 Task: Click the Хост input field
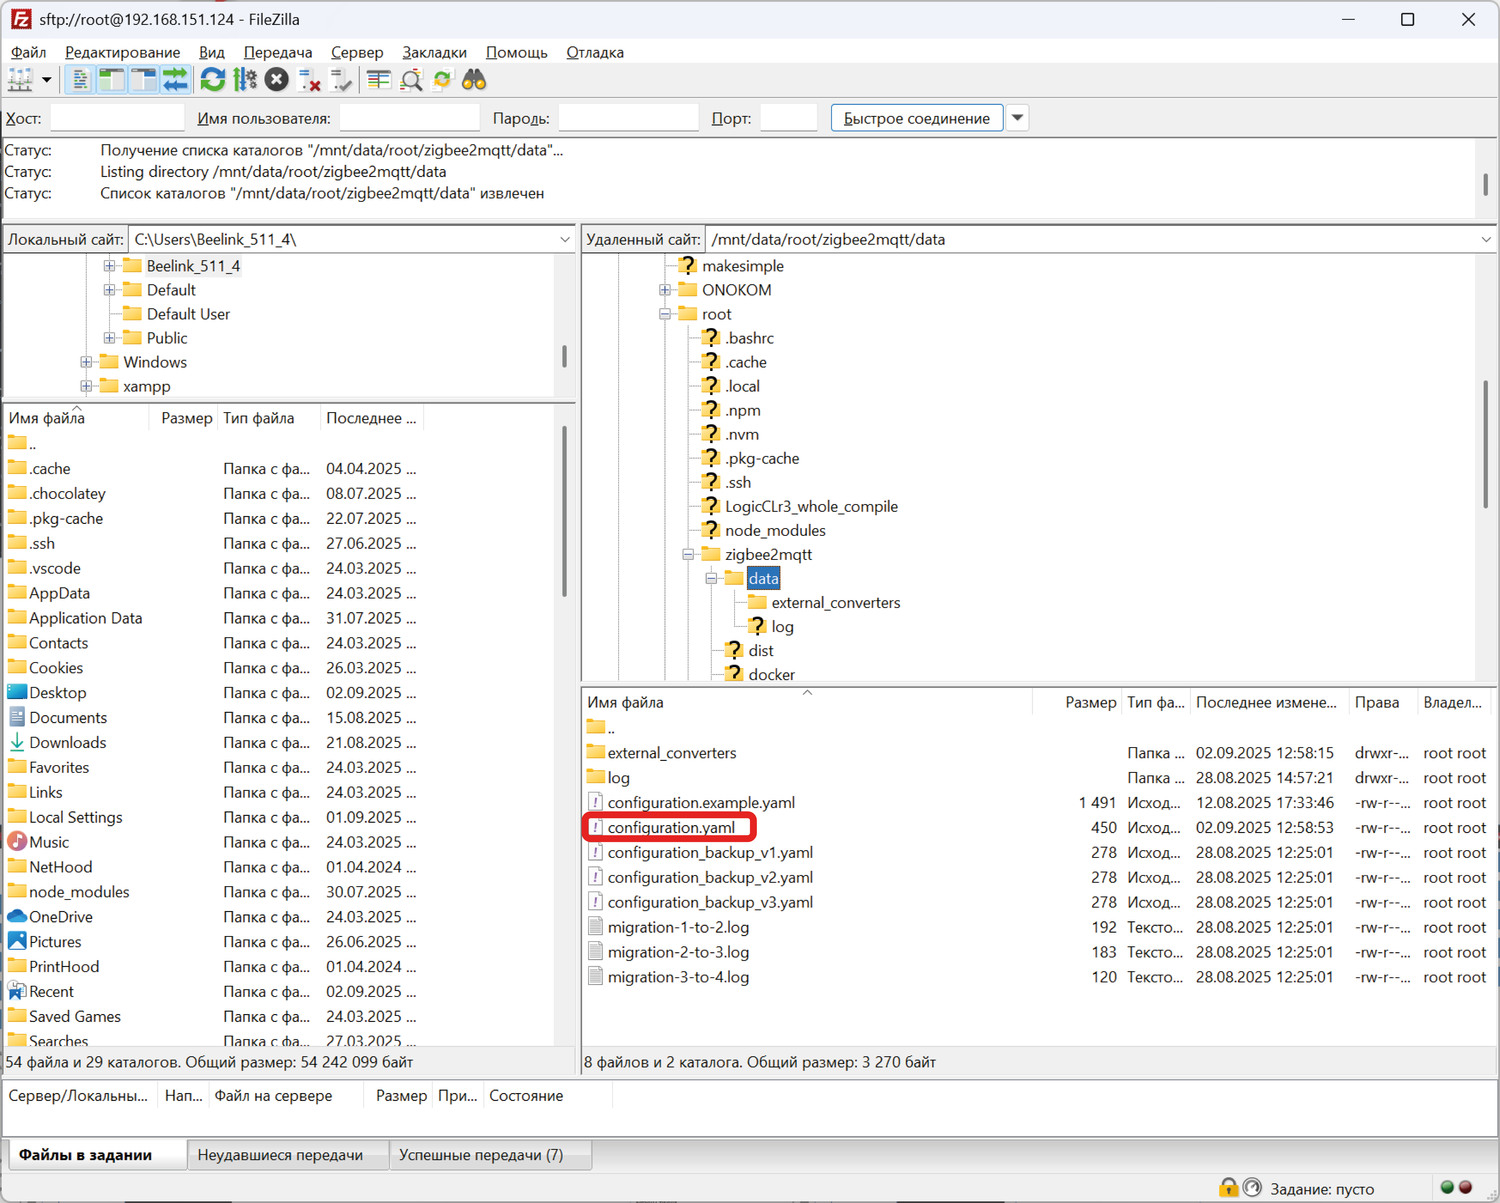point(117,118)
